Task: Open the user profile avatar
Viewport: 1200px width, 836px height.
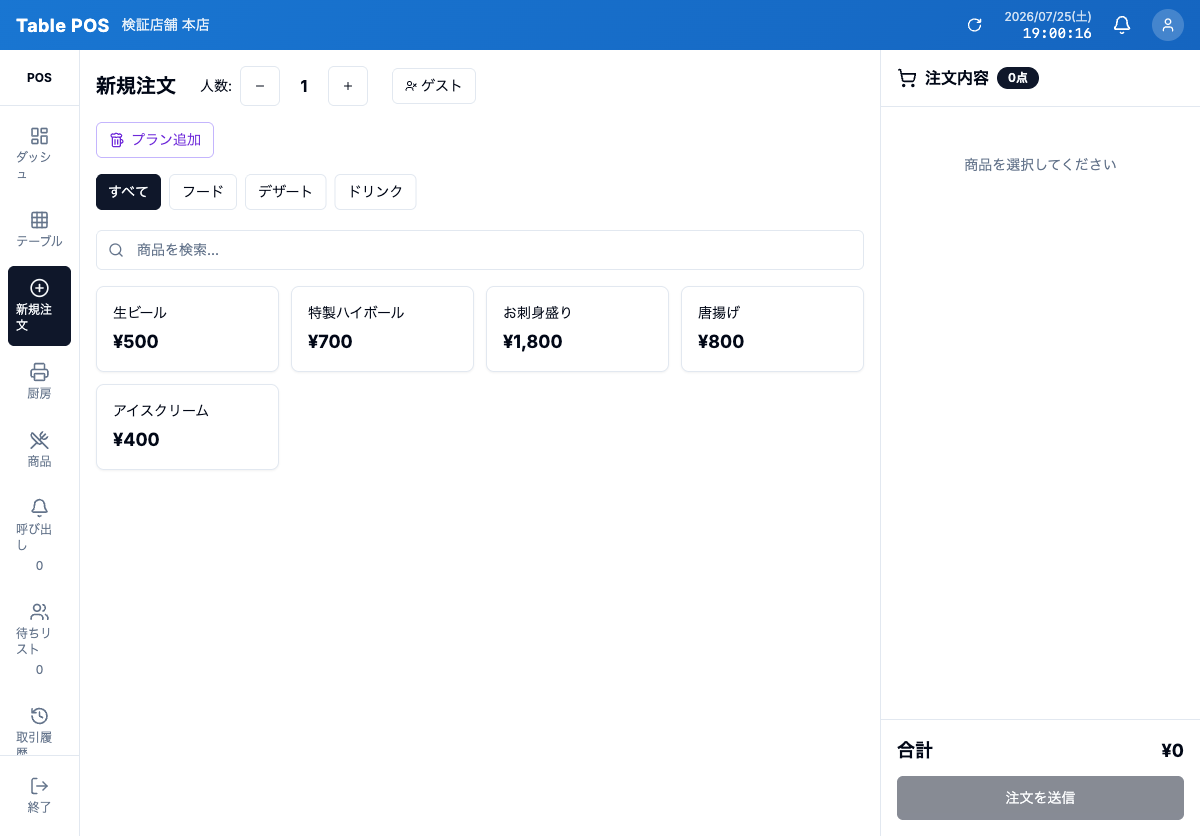Action: [x=1168, y=25]
